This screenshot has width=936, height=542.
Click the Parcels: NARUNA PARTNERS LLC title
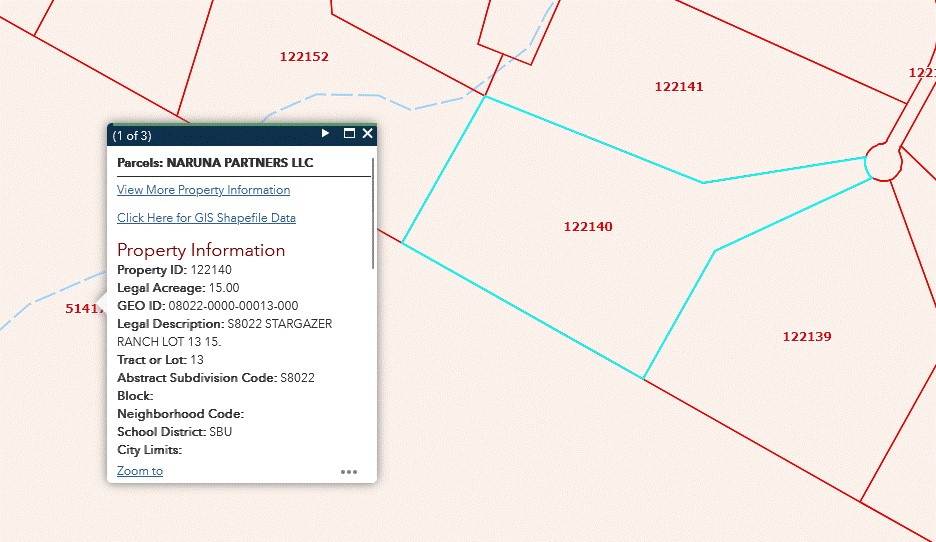click(215, 162)
